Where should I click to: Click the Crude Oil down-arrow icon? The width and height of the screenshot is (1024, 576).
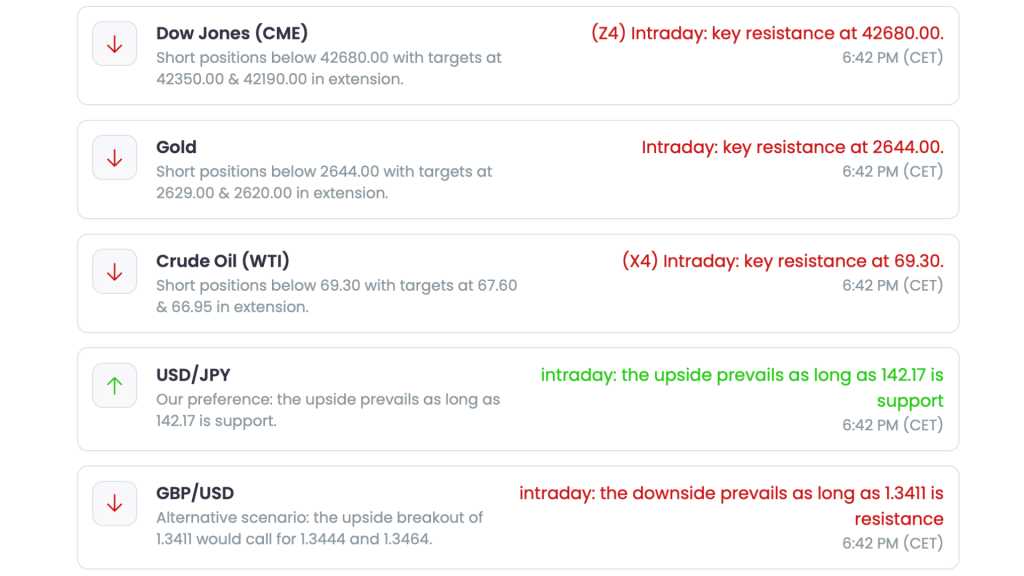[x=114, y=272]
